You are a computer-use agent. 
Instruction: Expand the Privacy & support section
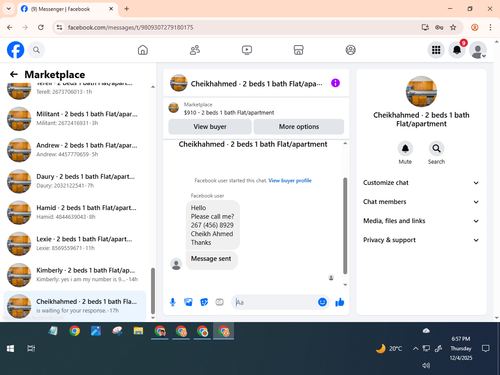tap(421, 240)
